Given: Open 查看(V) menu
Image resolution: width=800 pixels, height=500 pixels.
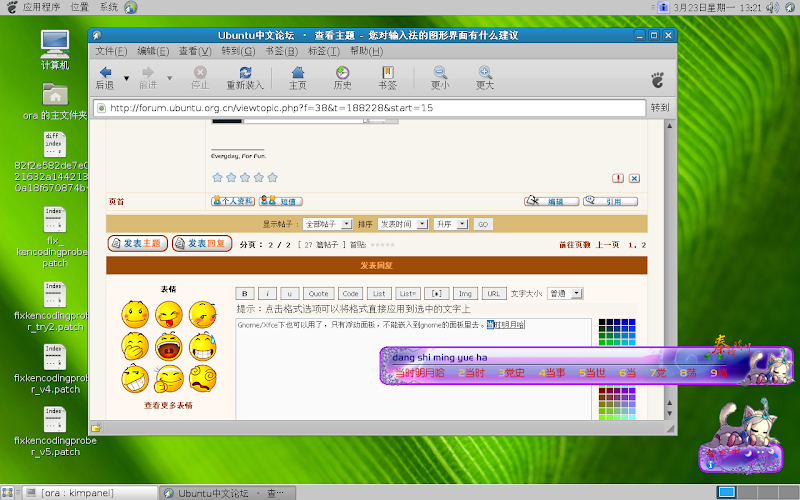Looking at the screenshot, I should pos(195,51).
